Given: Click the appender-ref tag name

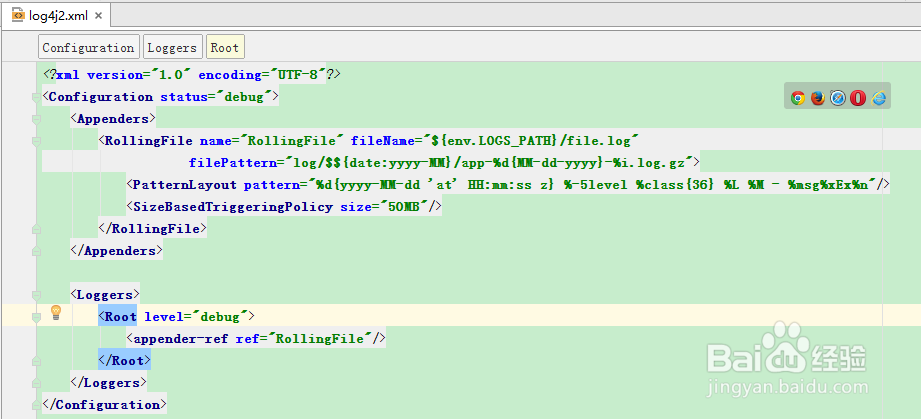Looking at the screenshot, I should [x=181, y=339].
